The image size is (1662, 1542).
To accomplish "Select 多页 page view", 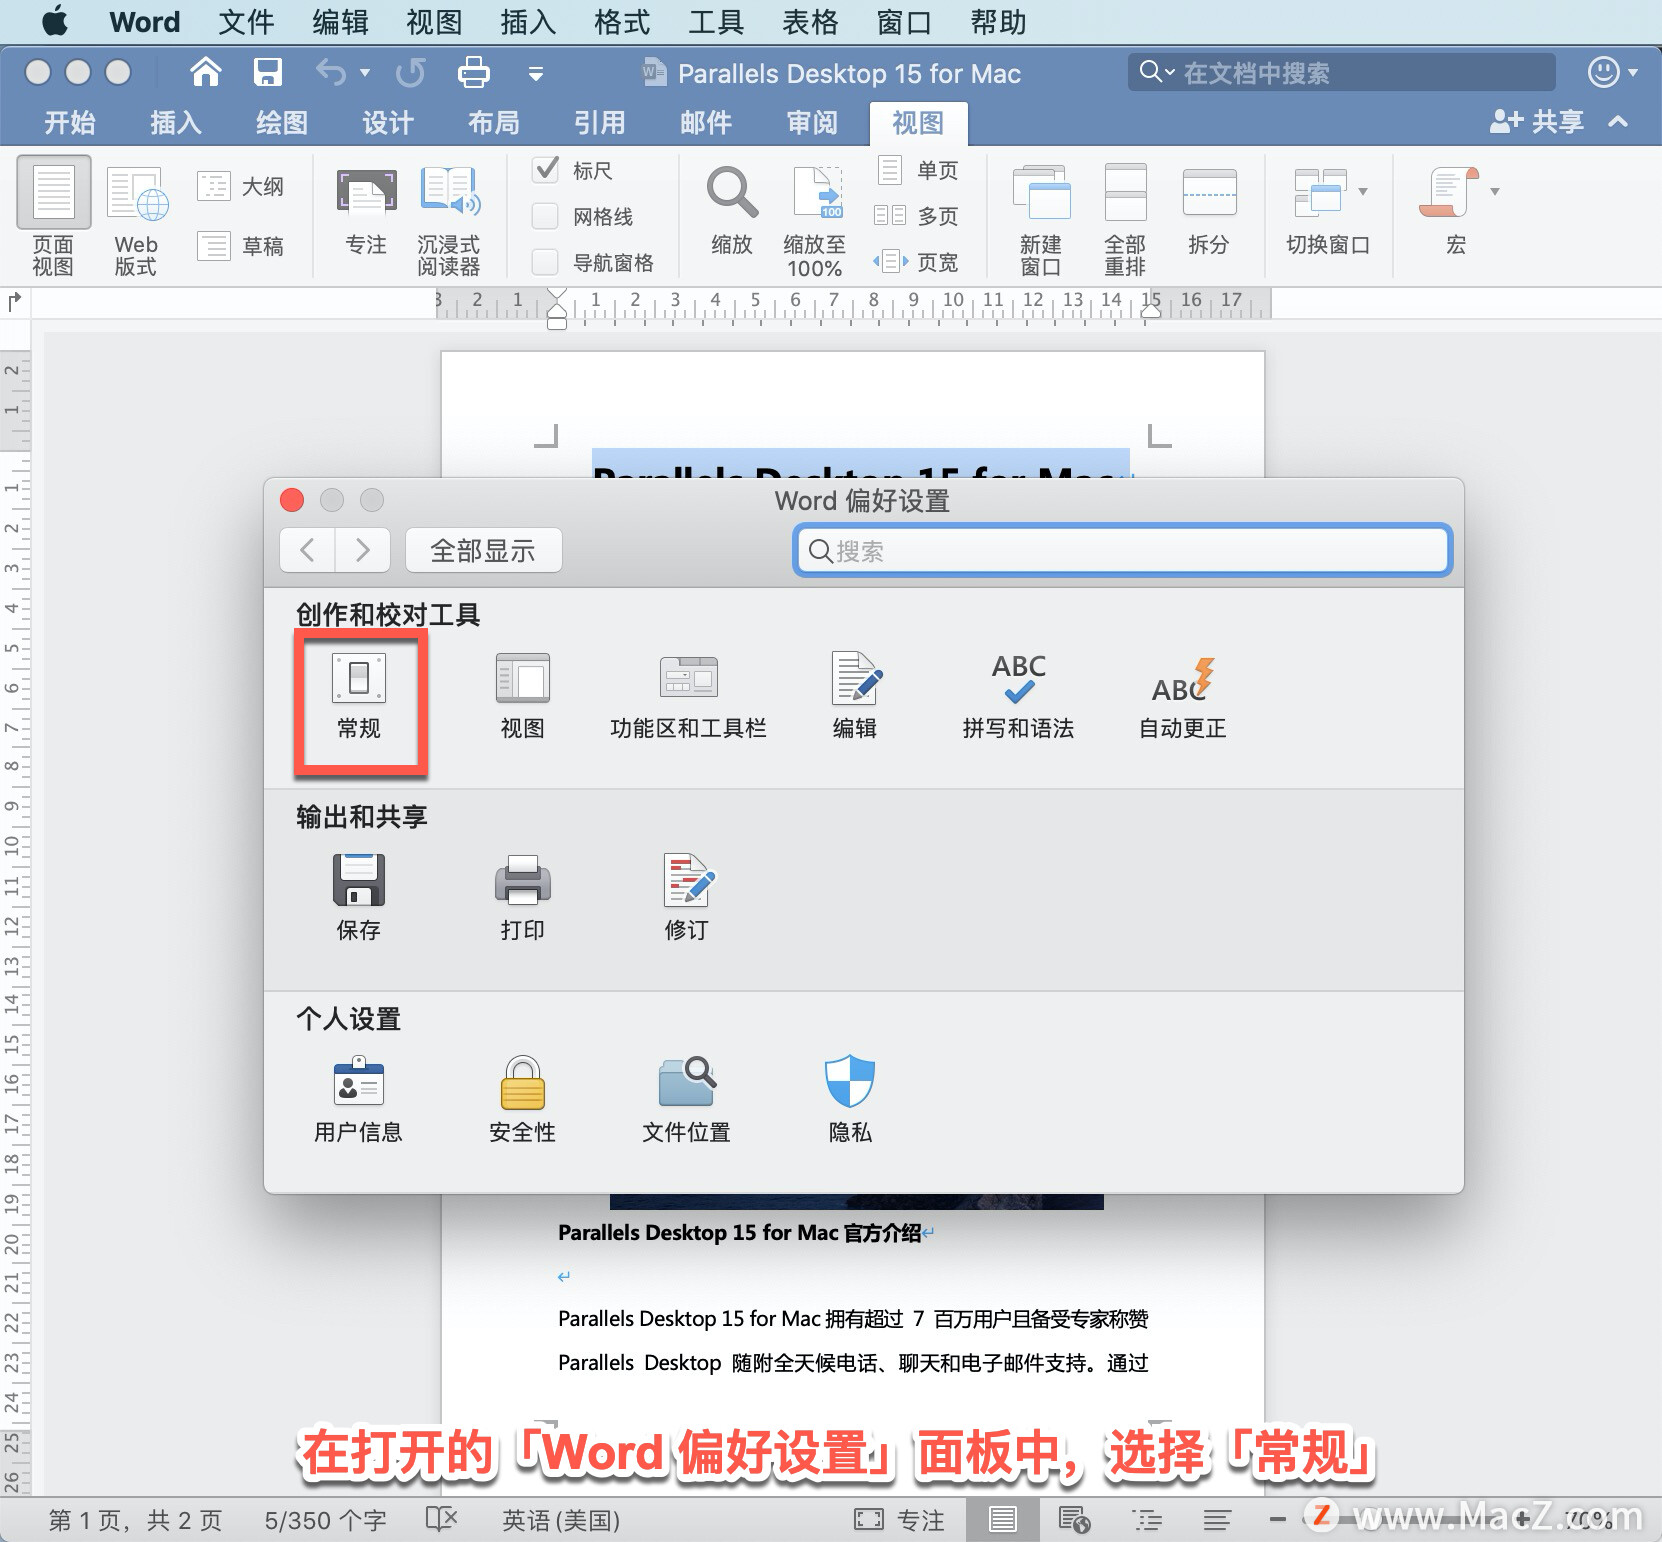I will (x=916, y=216).
